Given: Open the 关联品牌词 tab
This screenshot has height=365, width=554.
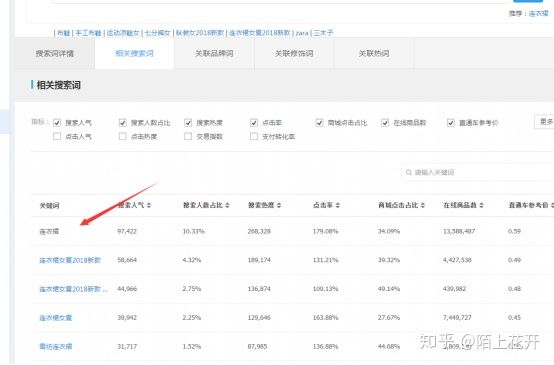Looking at the screenshot, I should click(x=214, y=53).
